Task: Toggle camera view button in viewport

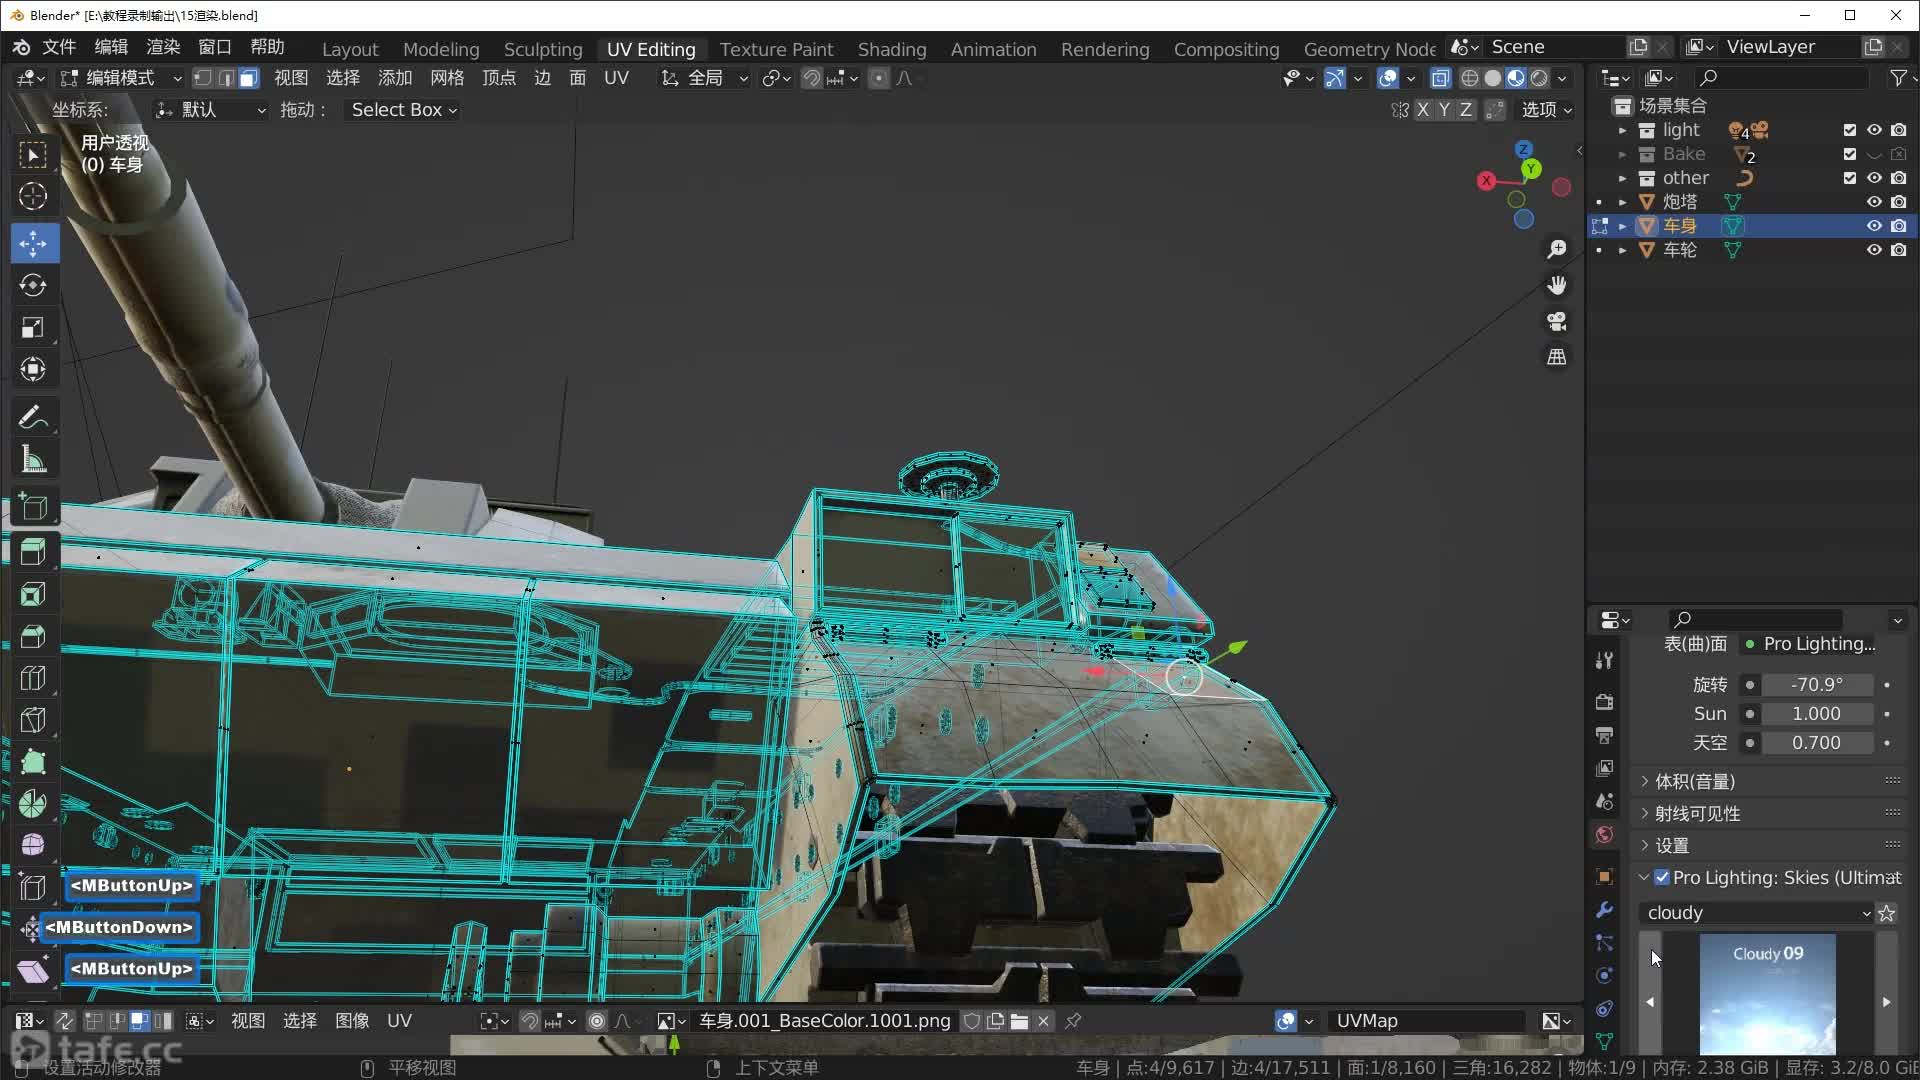Action: (x=1556, y=321)
